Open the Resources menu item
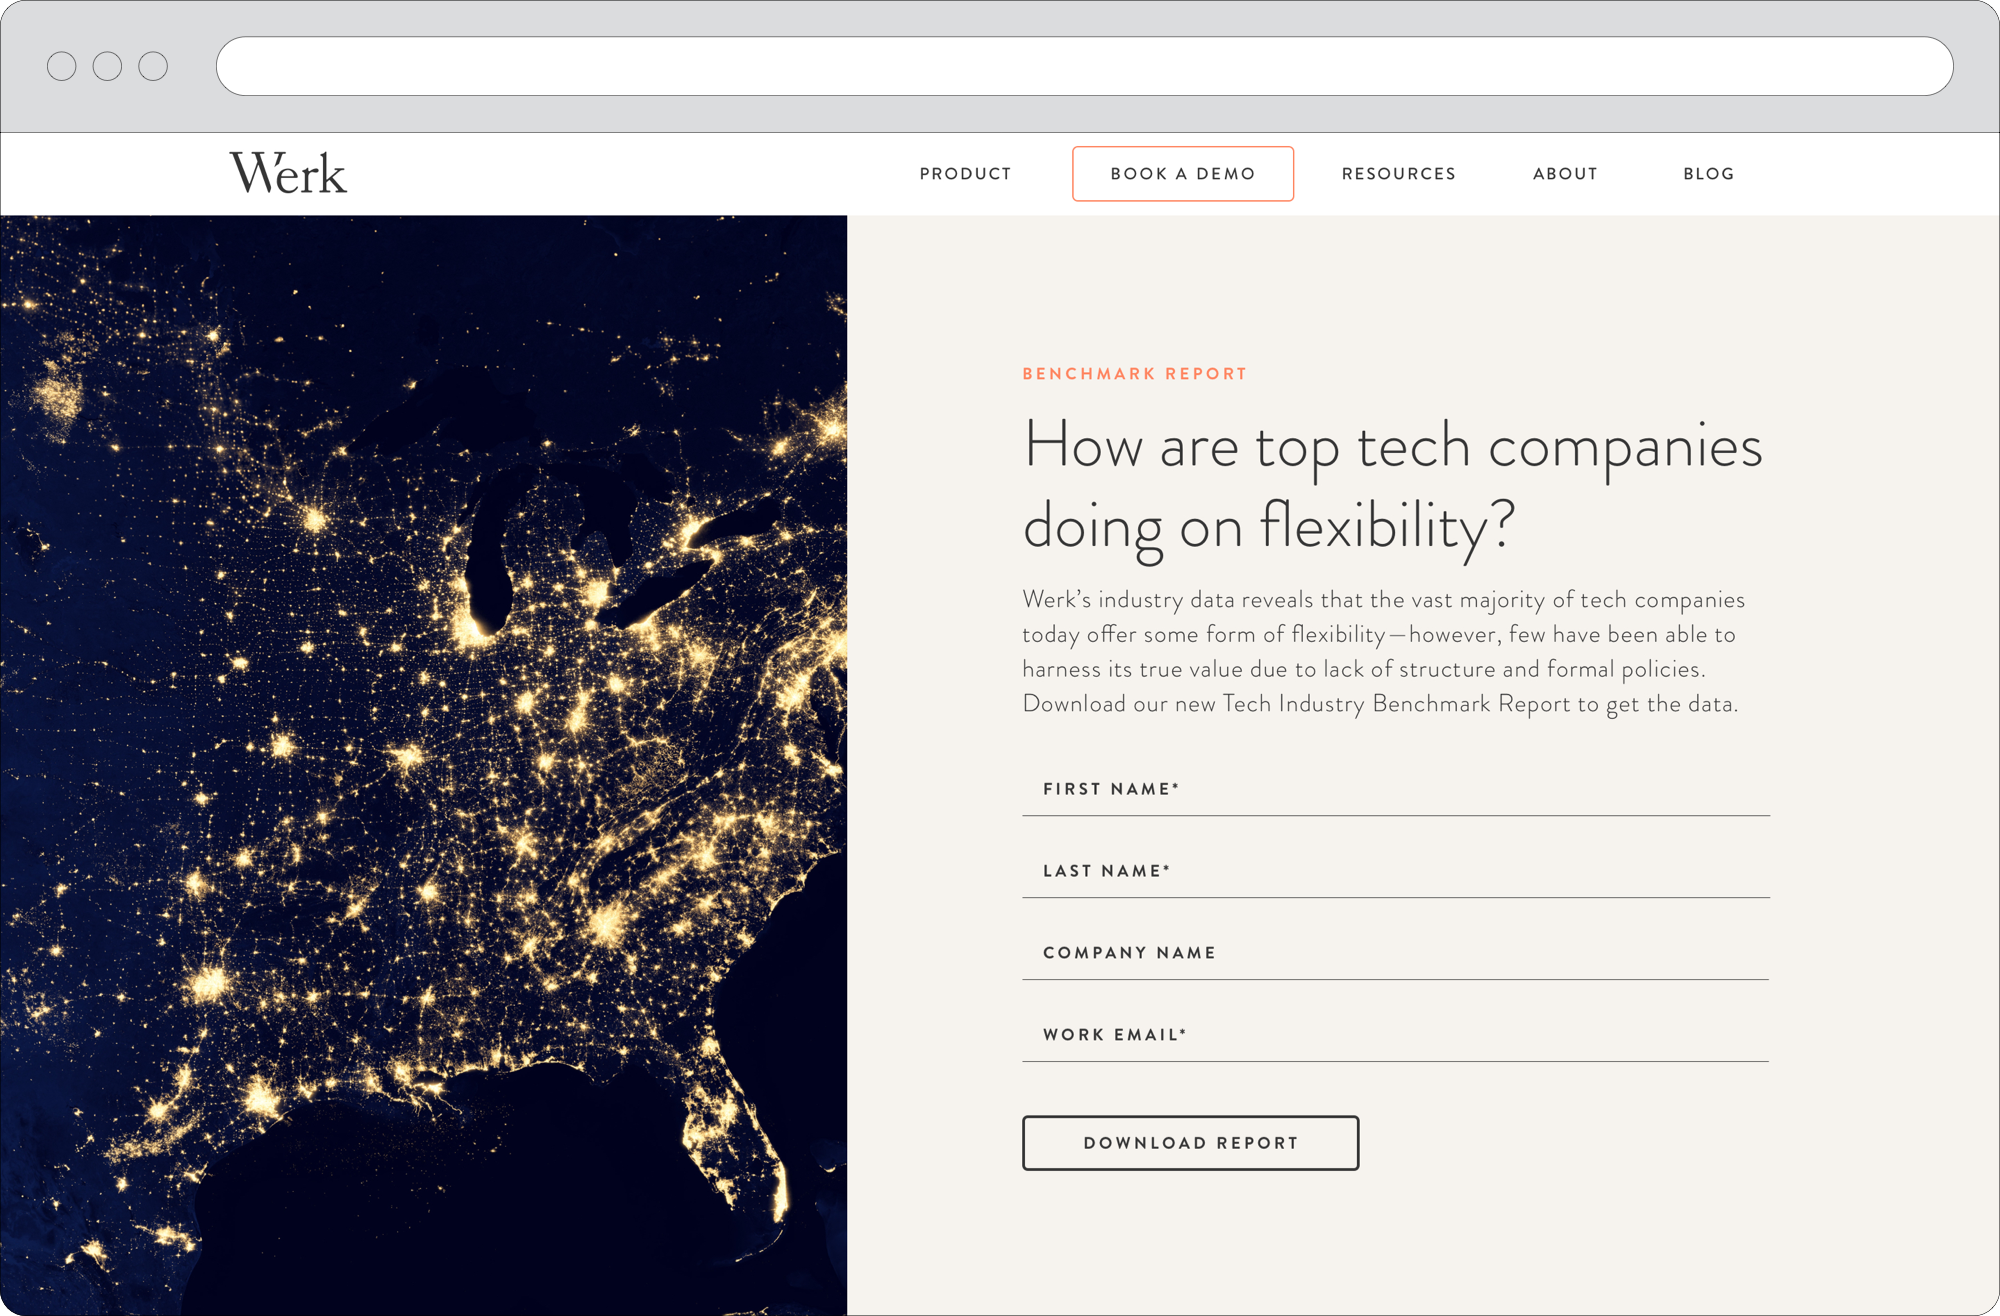Image resolution: width=2000 pixels, height=1316 pixels. (x=1398, y=174)
